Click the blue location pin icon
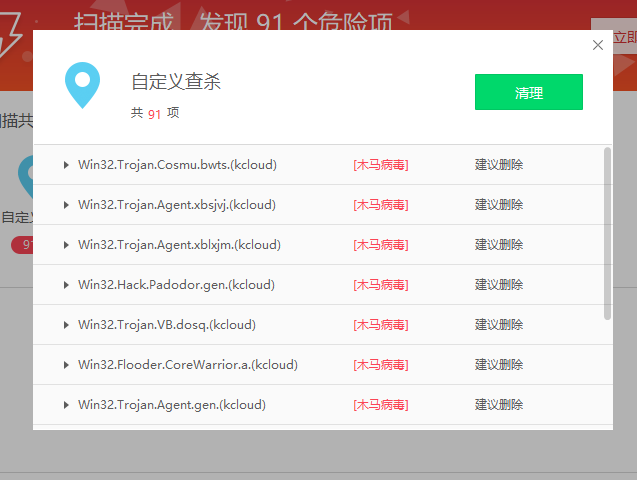This screenshot has height=480, width=637. tap(82, 84)
